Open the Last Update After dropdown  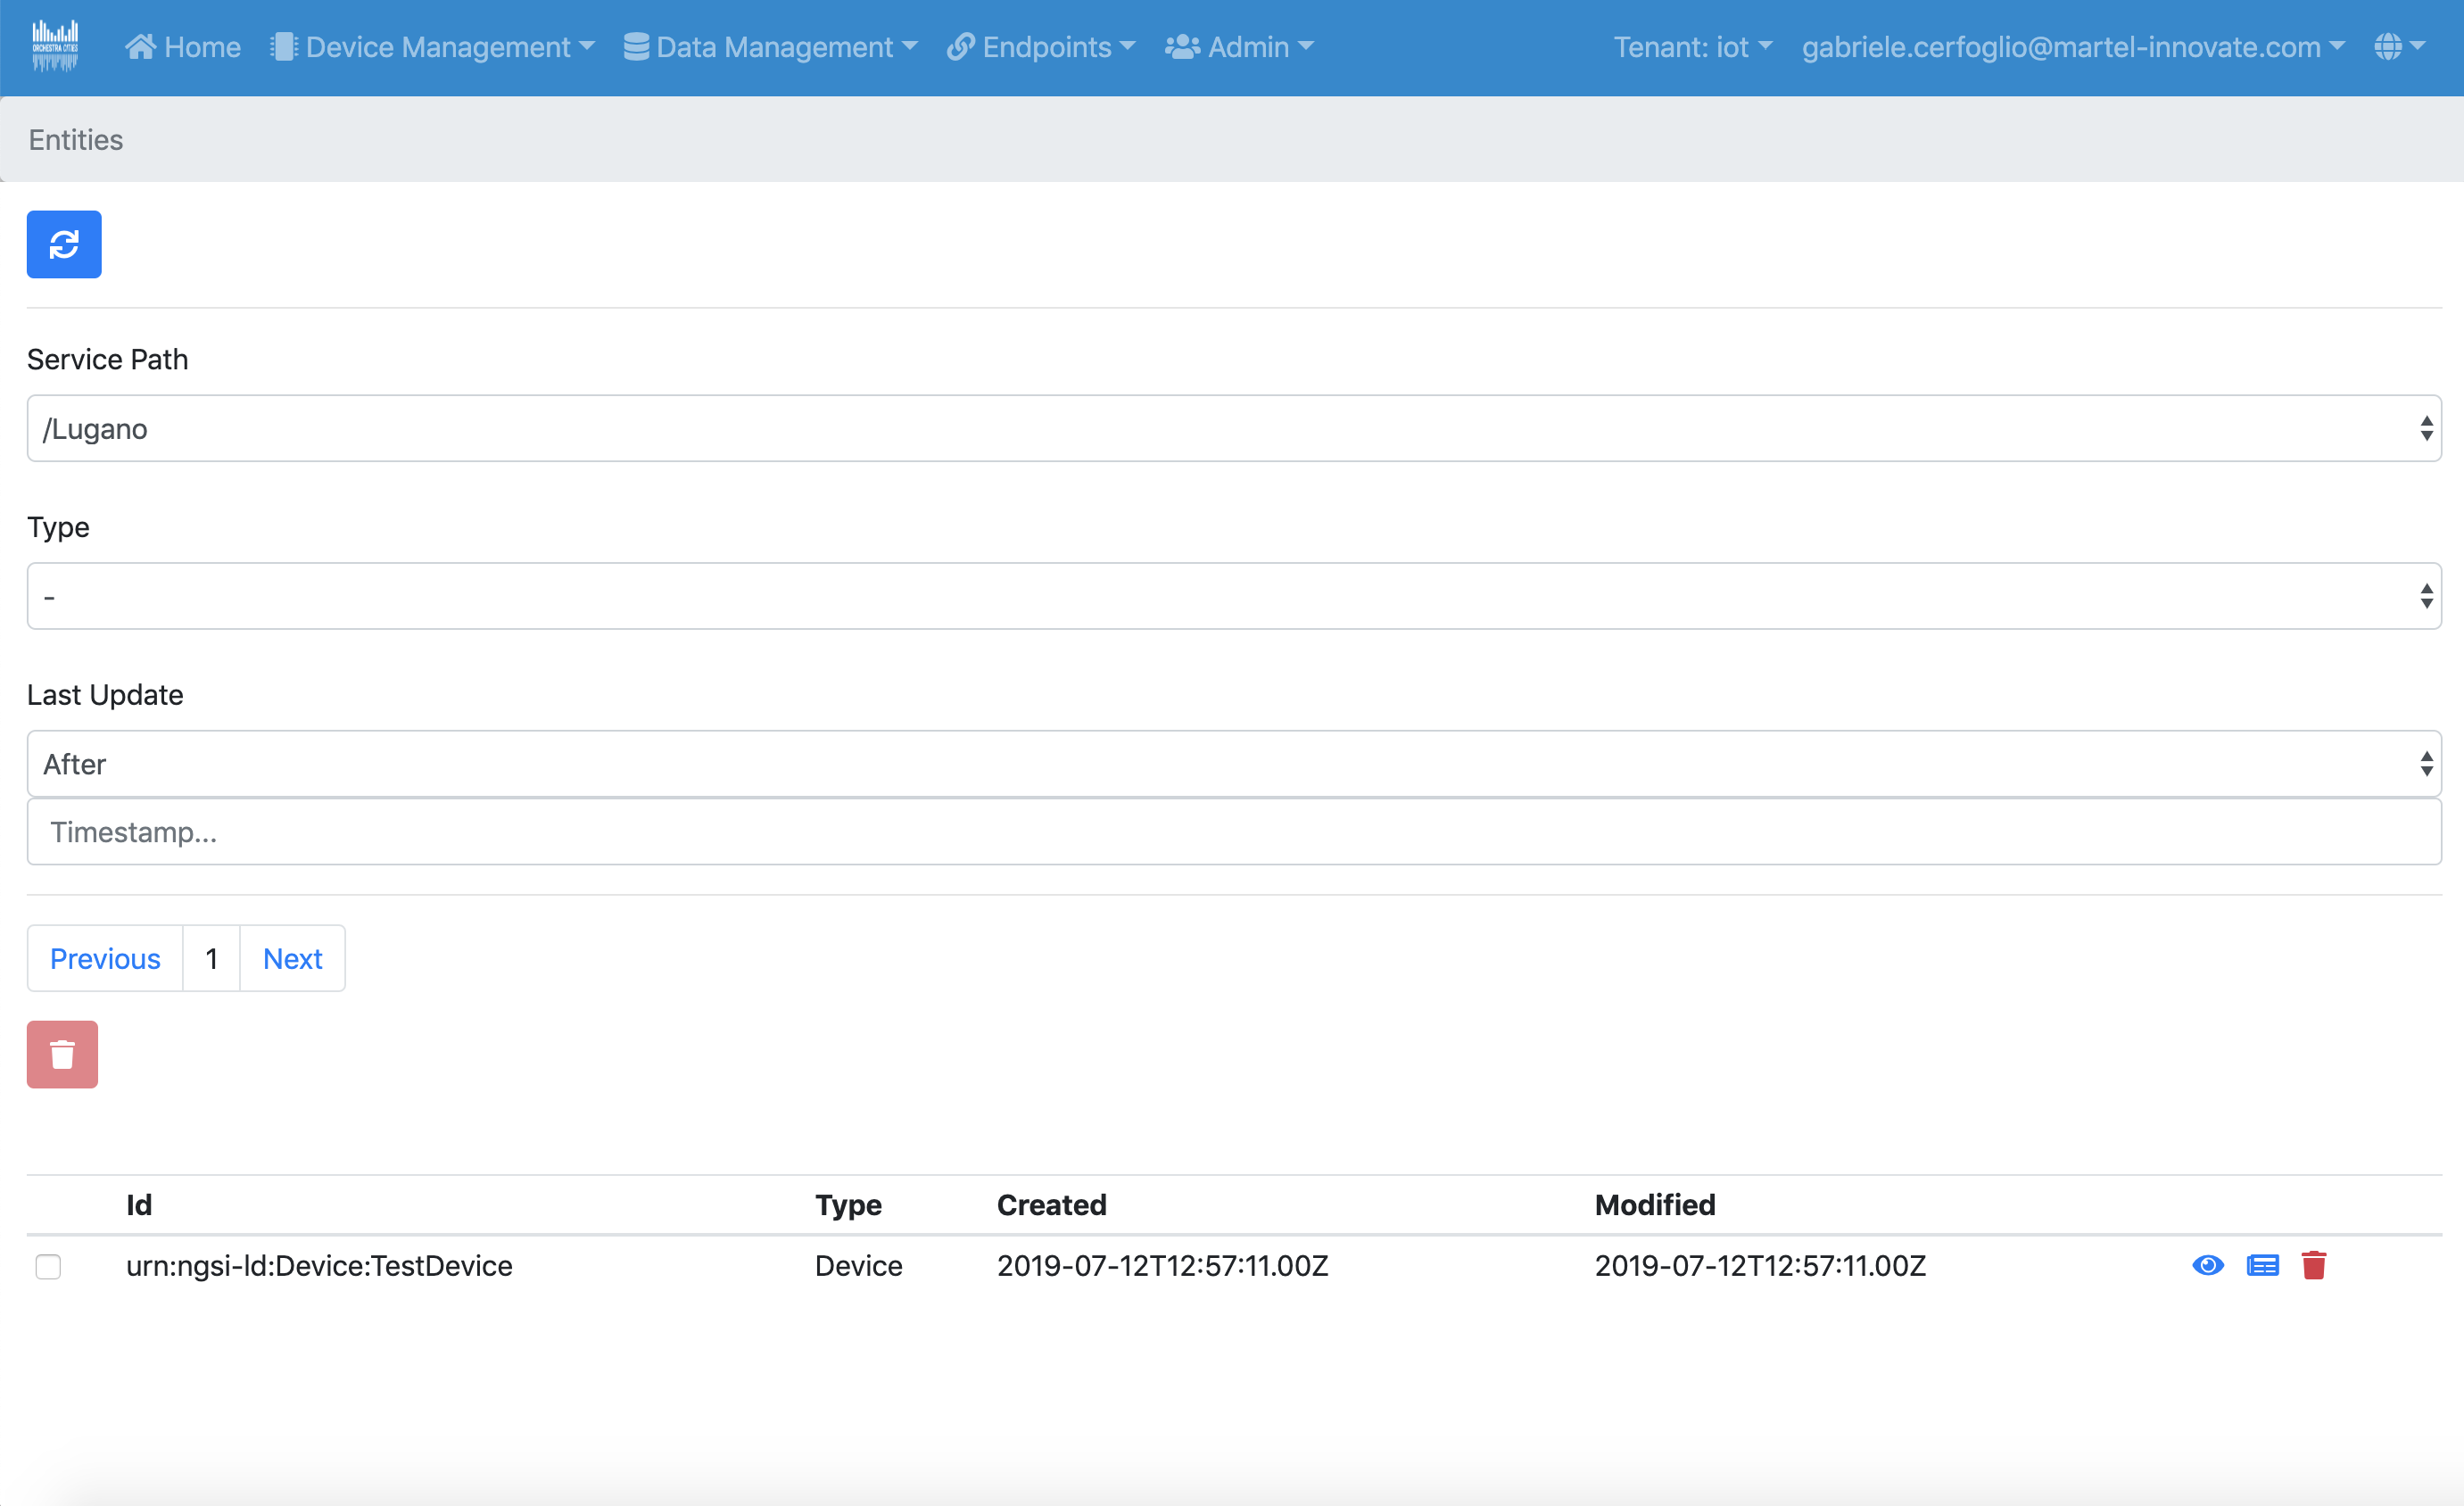pyautogui.click(x=1233, y=764)
